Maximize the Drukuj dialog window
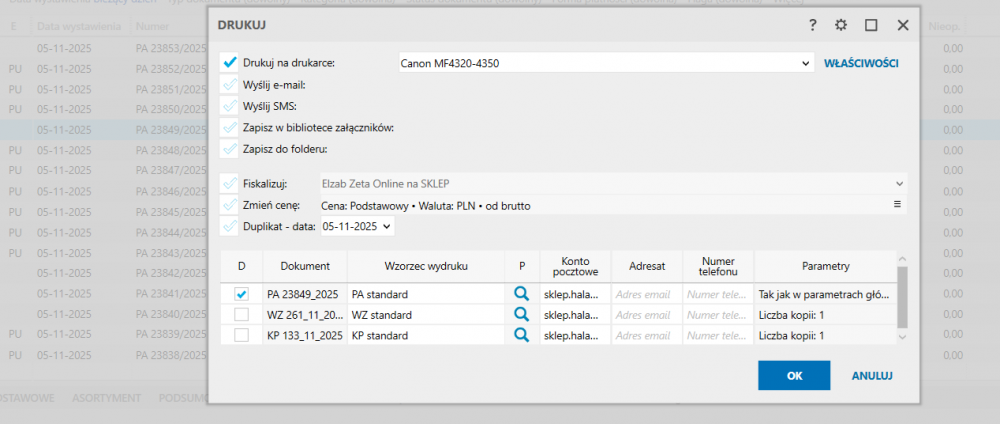1000x424 pixels. click(871, 25)
